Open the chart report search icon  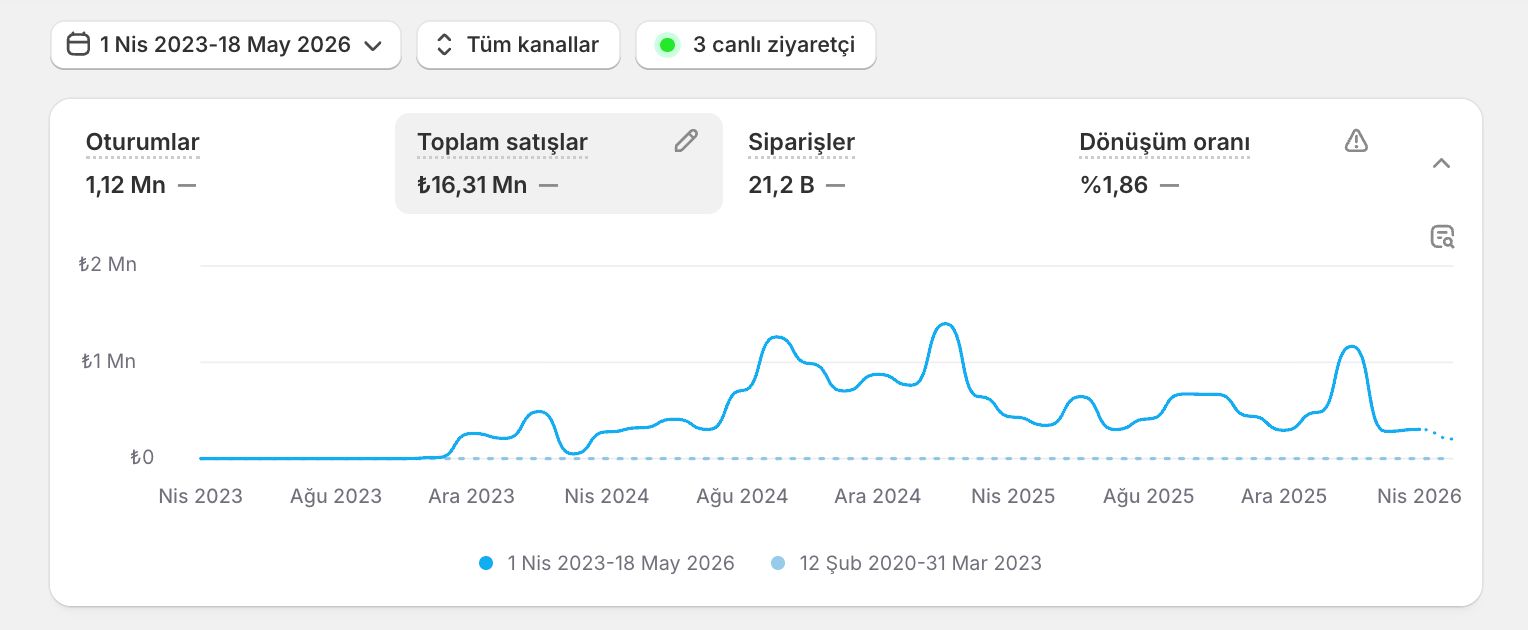pos(1442,237)
